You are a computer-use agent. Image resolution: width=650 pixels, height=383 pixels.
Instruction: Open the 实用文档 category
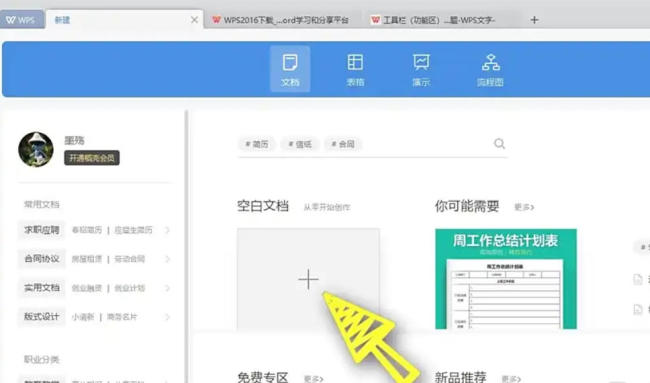42,288
